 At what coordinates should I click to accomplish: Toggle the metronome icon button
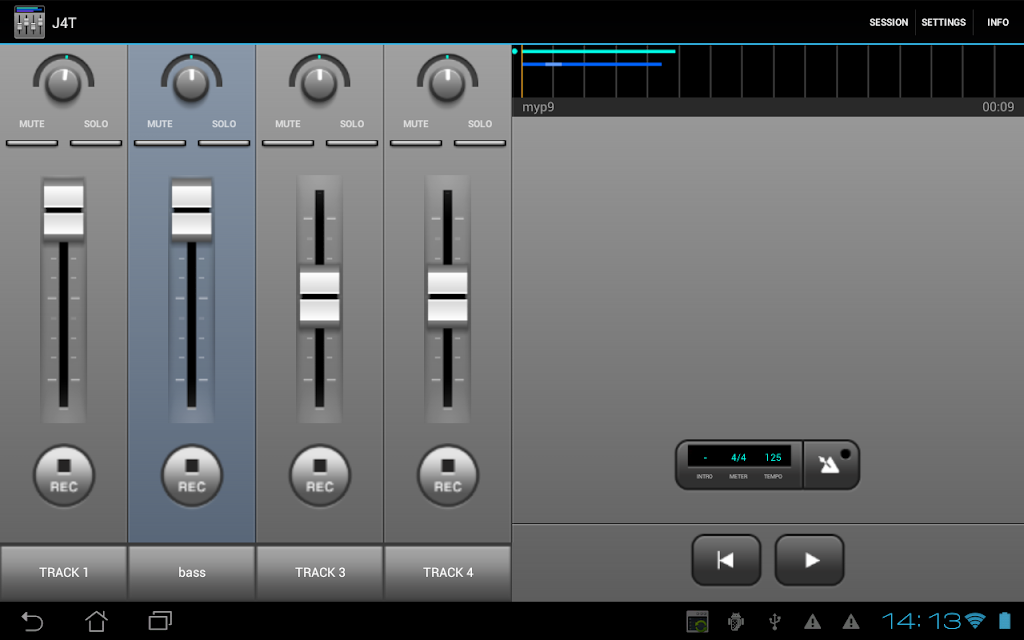(x=831, y=465)
